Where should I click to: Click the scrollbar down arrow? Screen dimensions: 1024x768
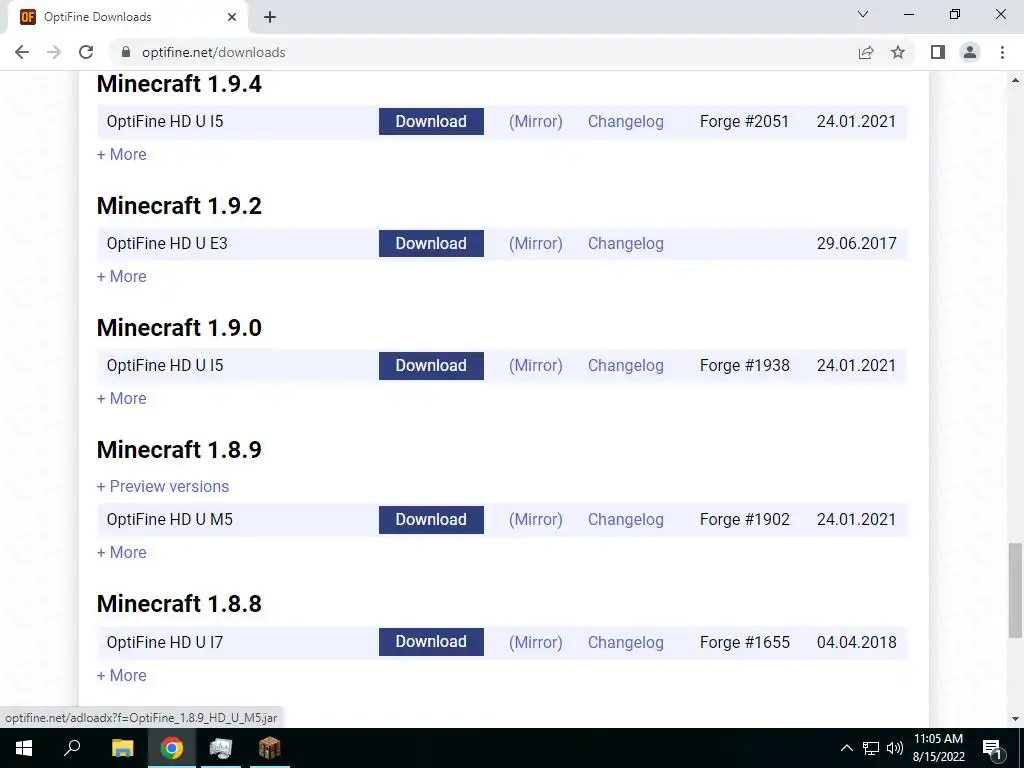coord(1015,719)
